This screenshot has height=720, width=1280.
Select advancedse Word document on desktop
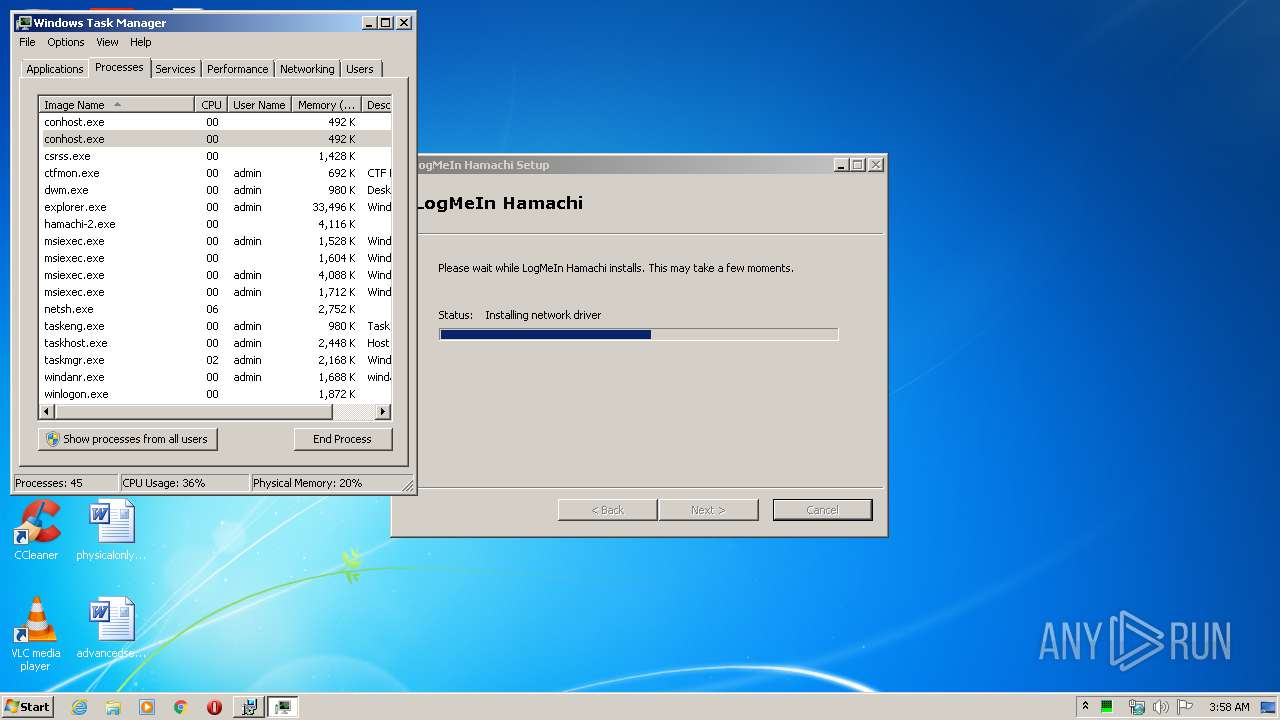point(111,628)
